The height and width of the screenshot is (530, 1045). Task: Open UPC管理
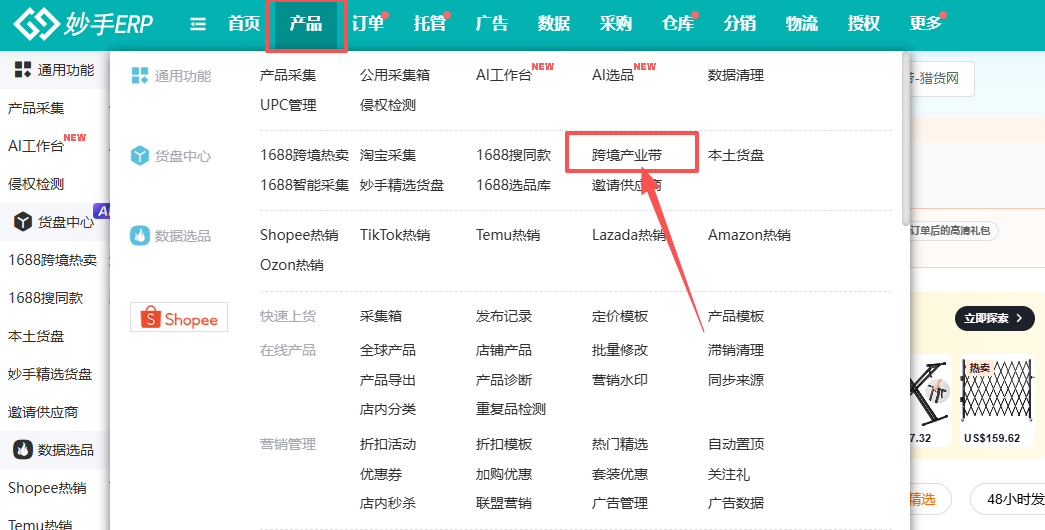coord(288,105)
